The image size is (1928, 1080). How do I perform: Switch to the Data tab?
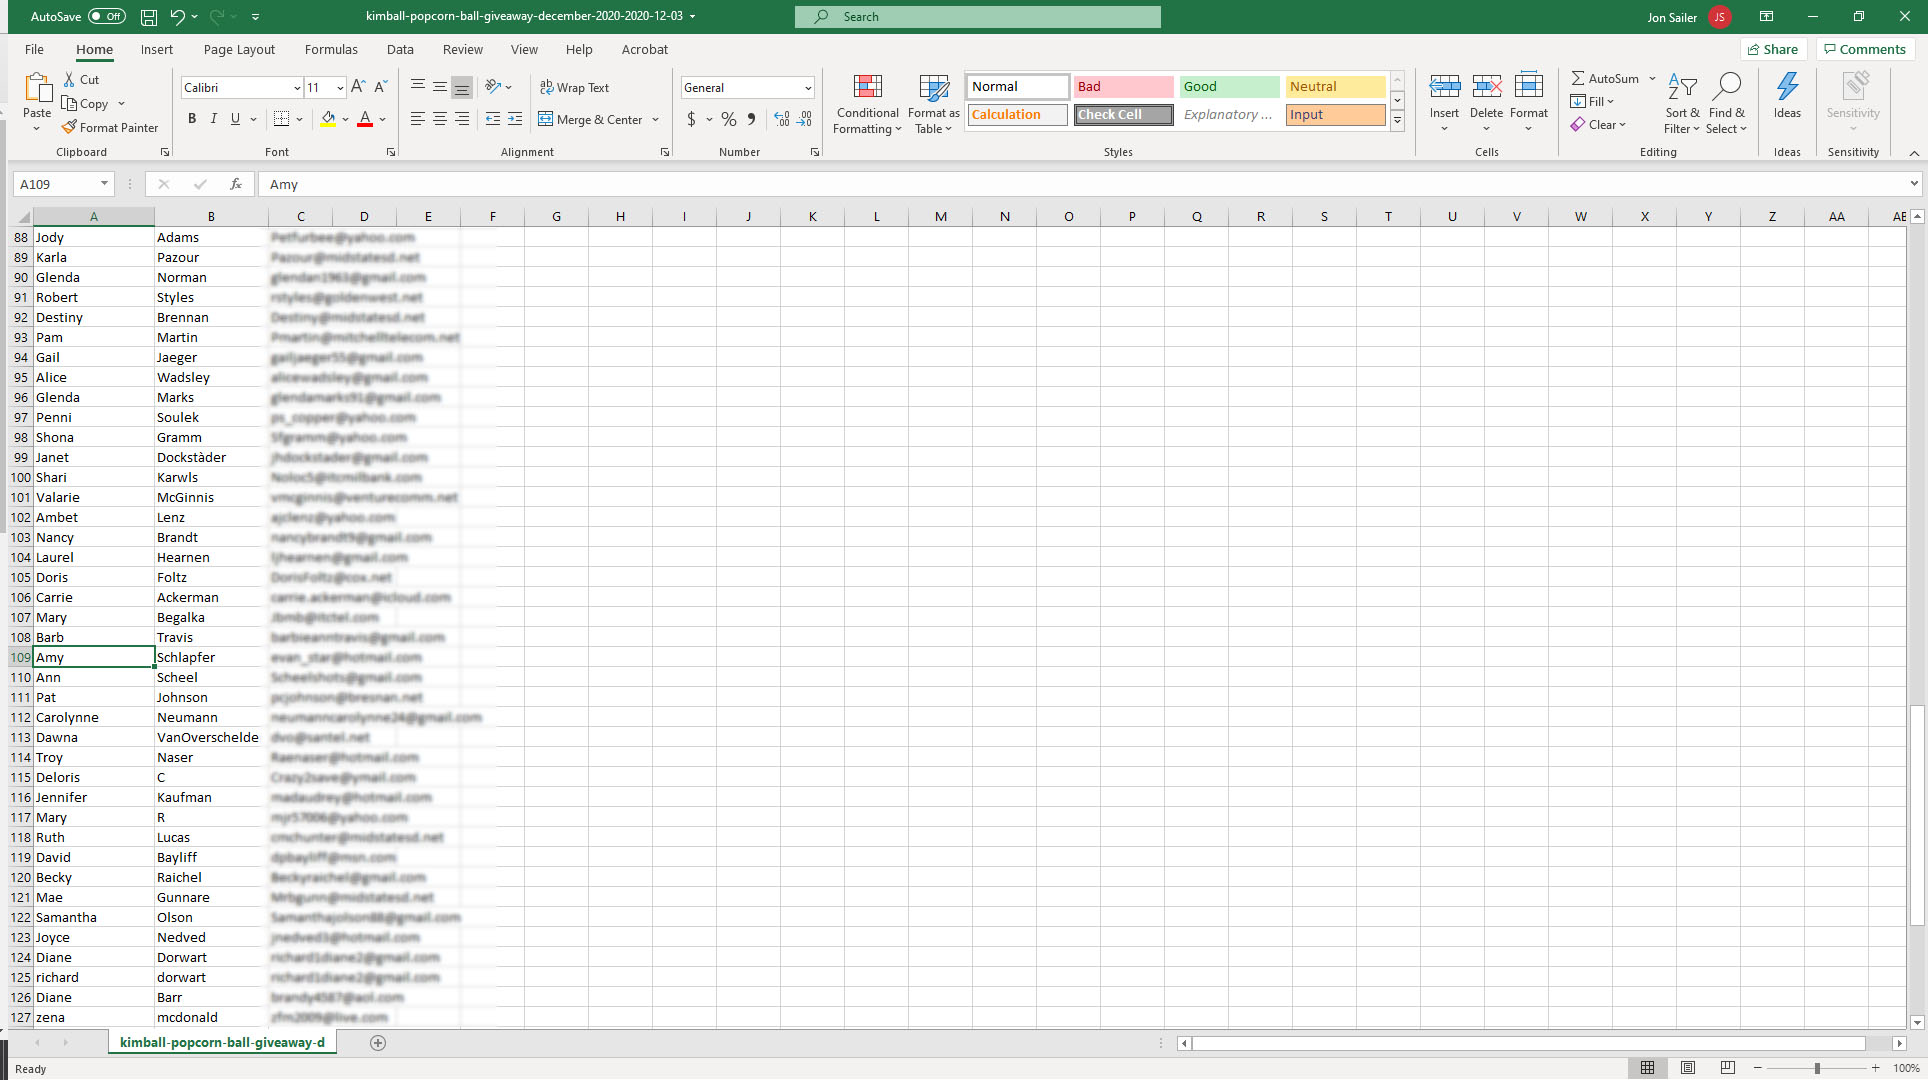click(400, 49)
